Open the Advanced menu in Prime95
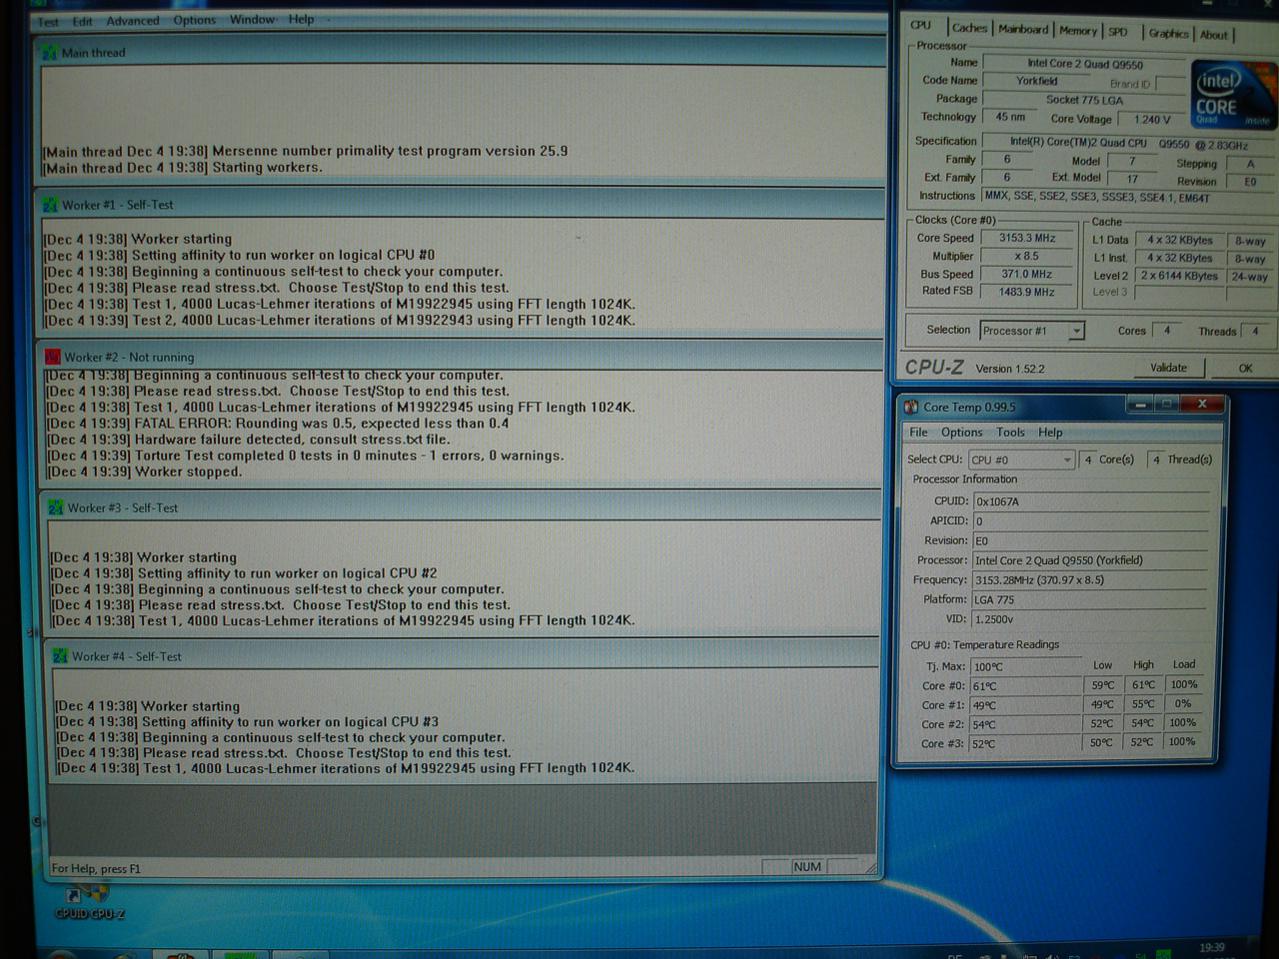1279x959 pixels. (133, 20)
